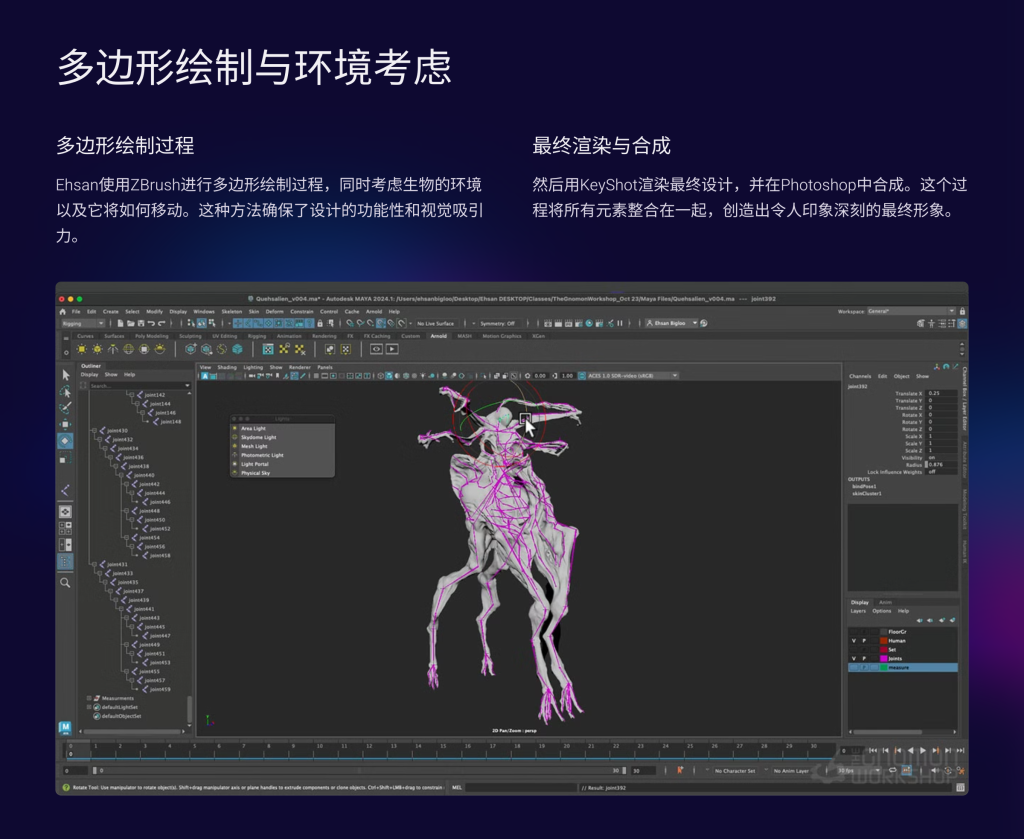The height and width of the screenshot is (839, 1024).
Task: Choose Skydome Light in Lights popup
Action: coord(283,437)
